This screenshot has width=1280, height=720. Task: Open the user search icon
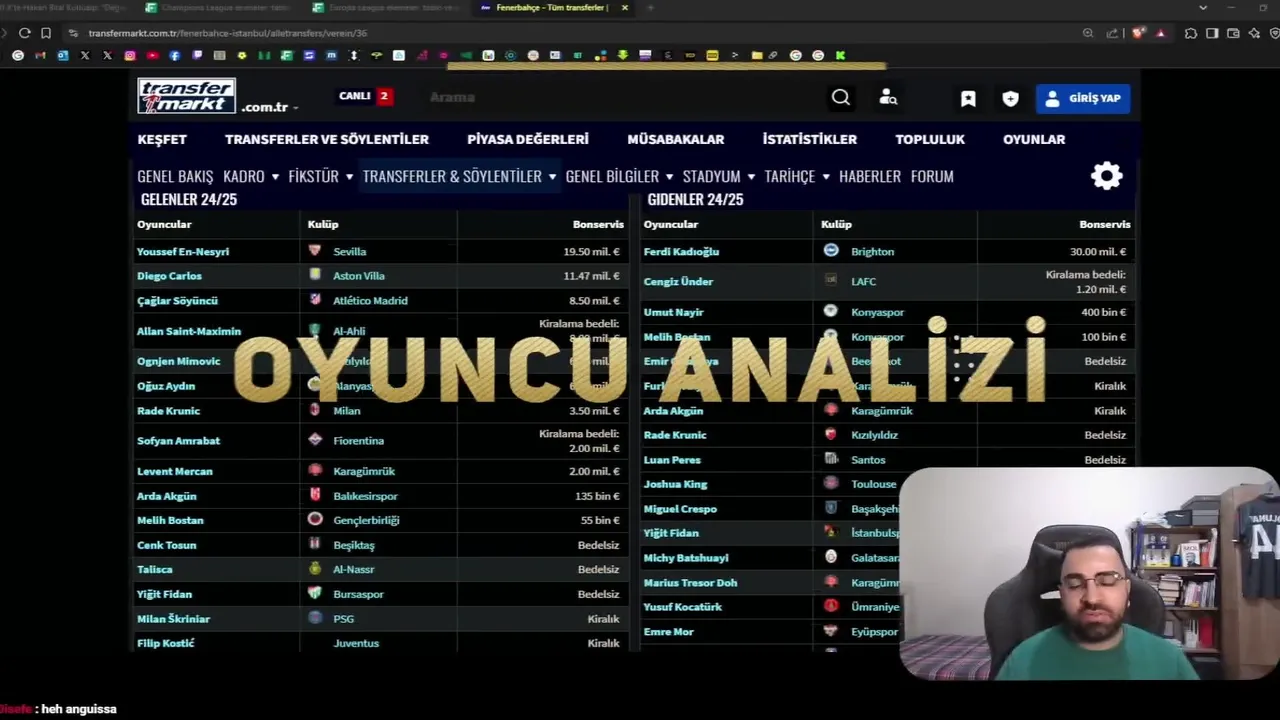pyautogui.click(x=888, y=97)
